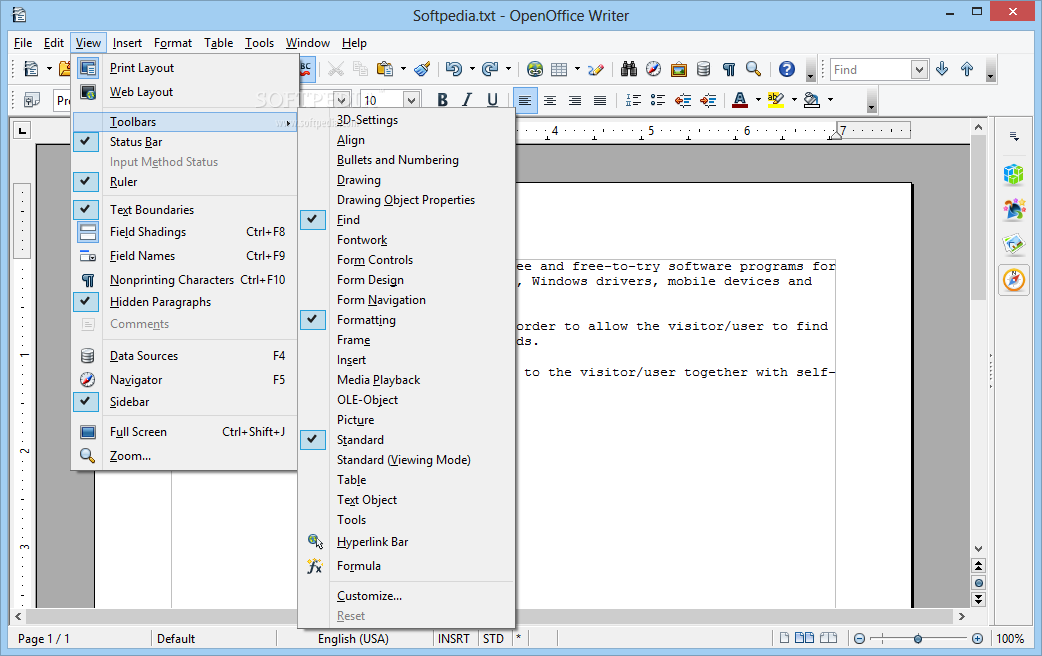
Task: Select Web Layout view
Action: [184, 92]
